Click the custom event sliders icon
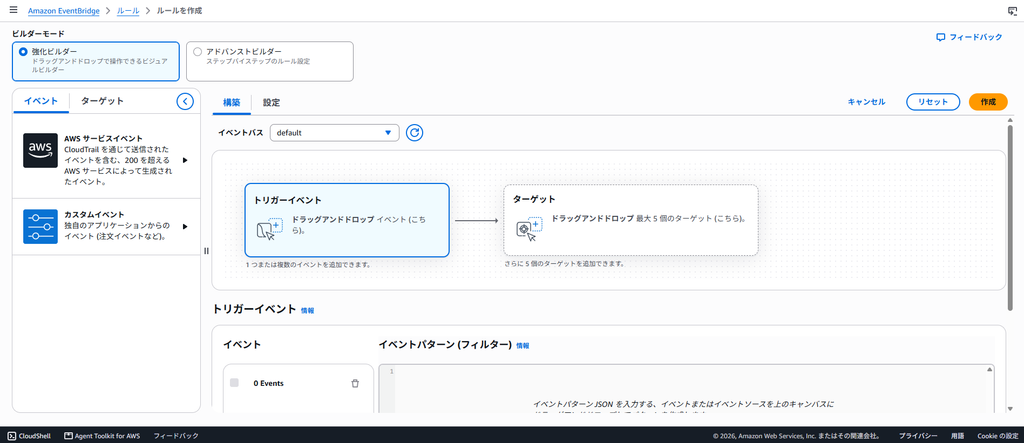The width and height of the screenshot is (1024, 443). click(40, 227)
